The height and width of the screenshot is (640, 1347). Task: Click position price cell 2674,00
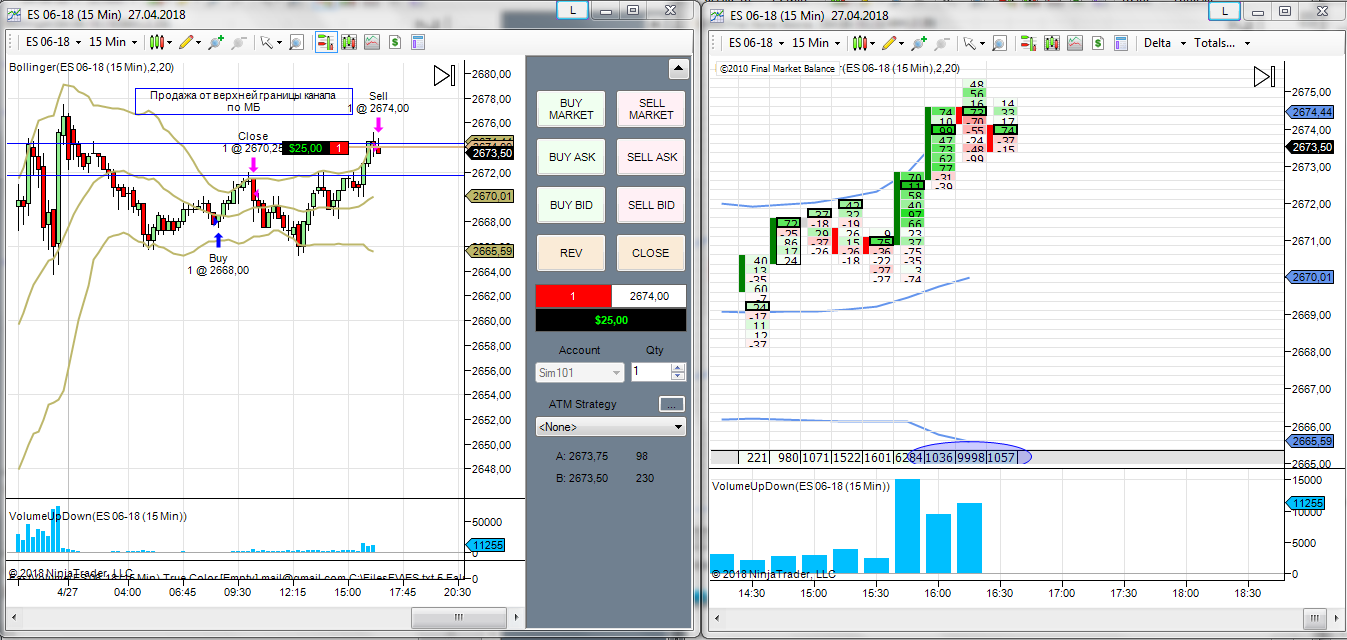649,296
